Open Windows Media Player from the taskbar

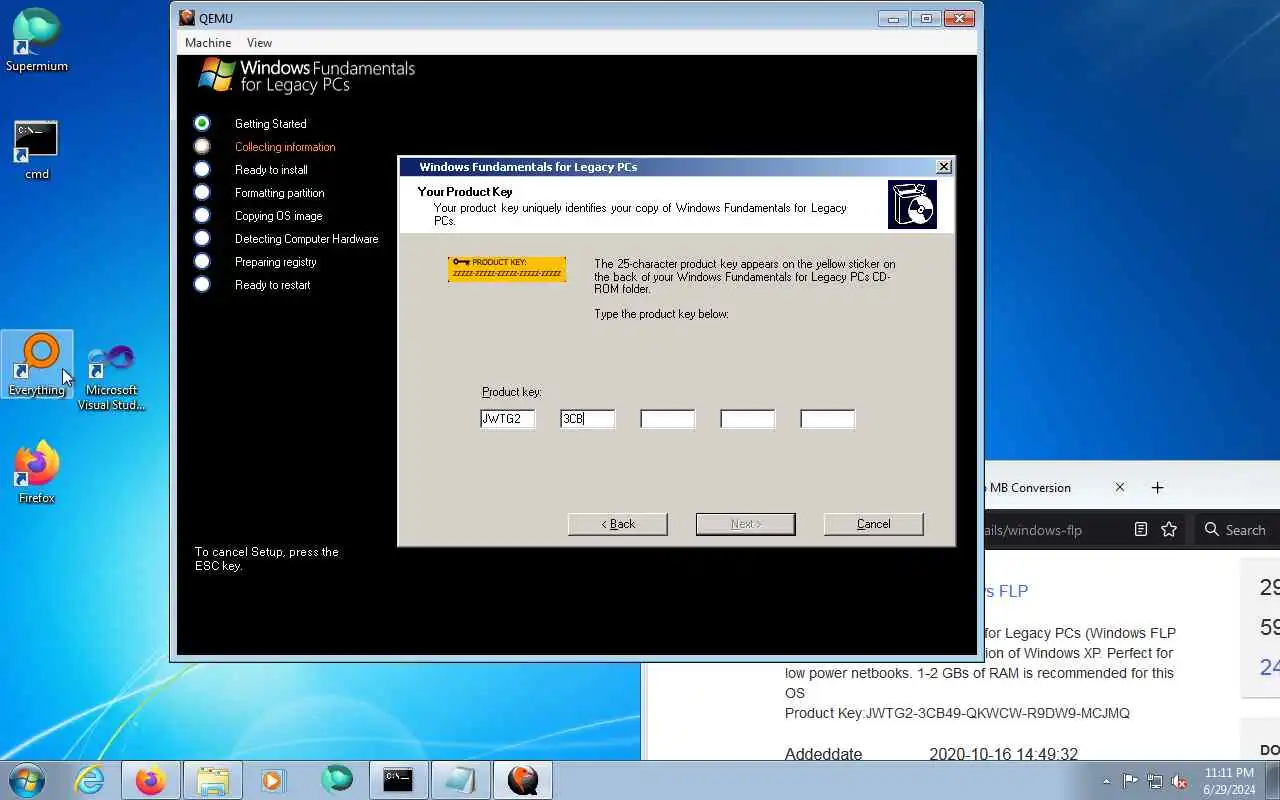pyautogui.click(x=273, y=780)
